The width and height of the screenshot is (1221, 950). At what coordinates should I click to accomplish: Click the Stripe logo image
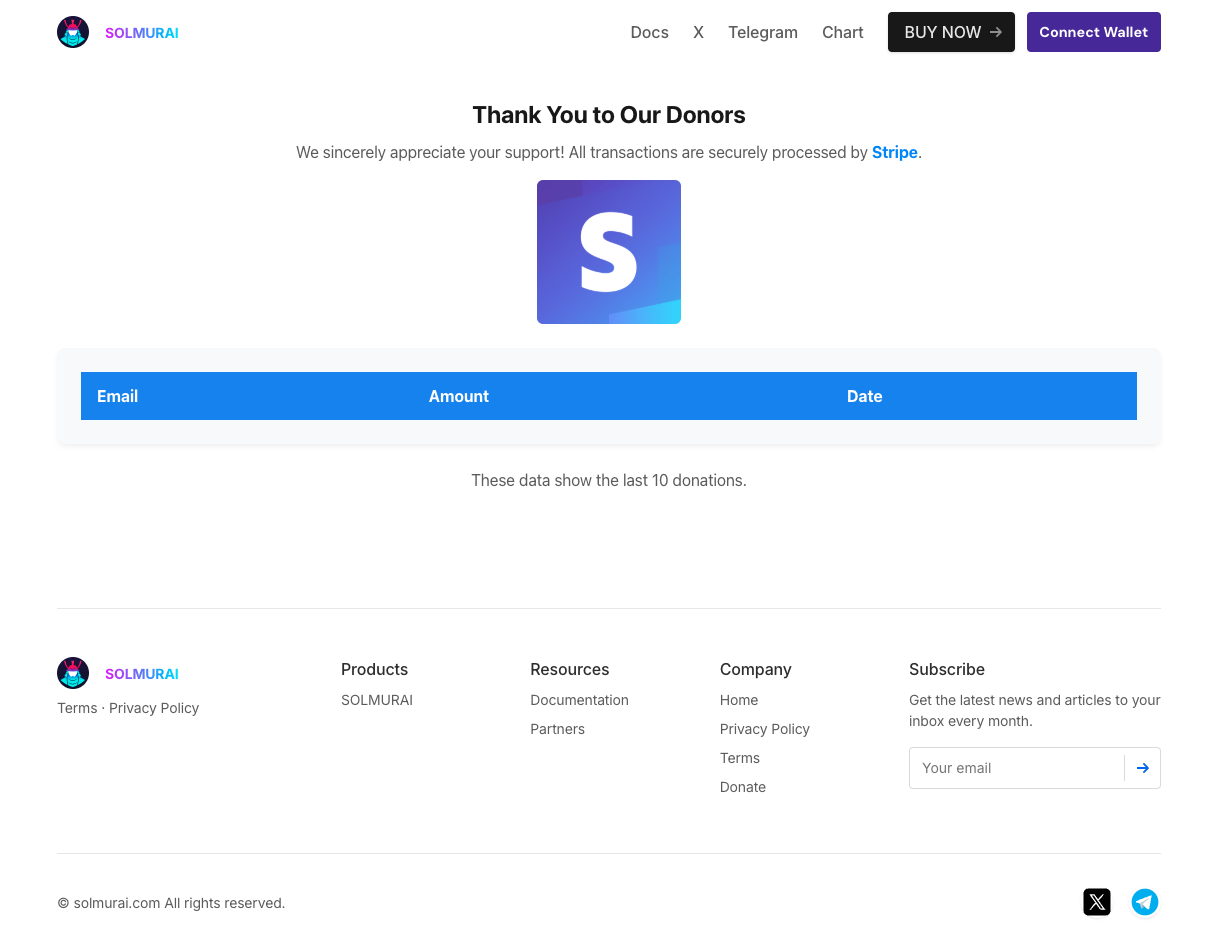[x=608, y=252]
